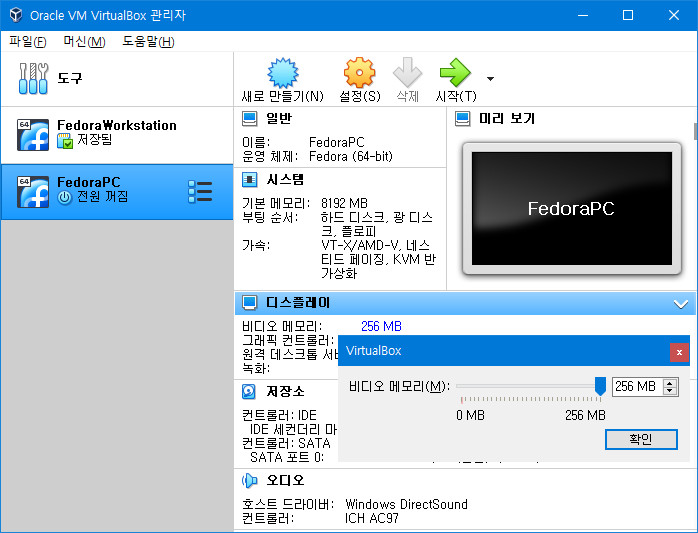Click the details panel vertical scrollbar

click(695, 131)
